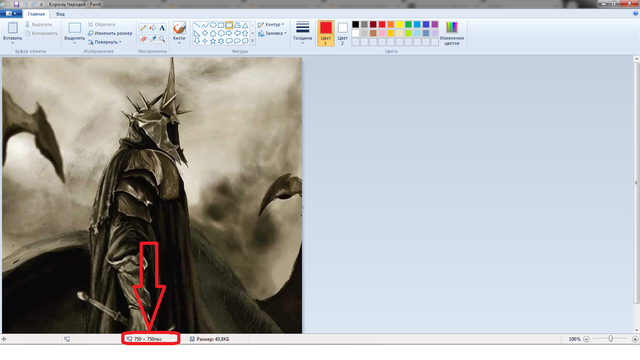The width and height of the screenshot is (640, 360).
Task: Pick the green color swatch
Action: coord(408,24)
